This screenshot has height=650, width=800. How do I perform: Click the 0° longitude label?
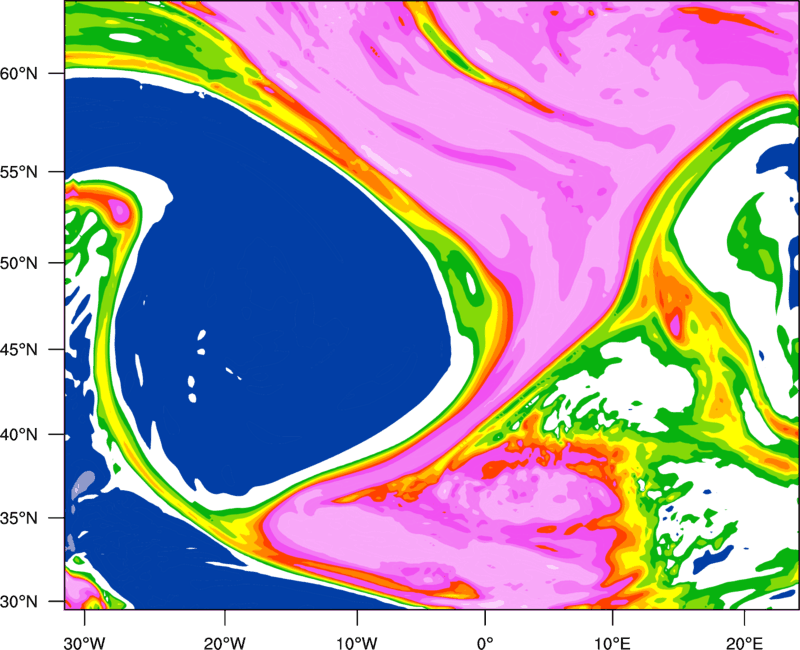click(x=485, y=643)
